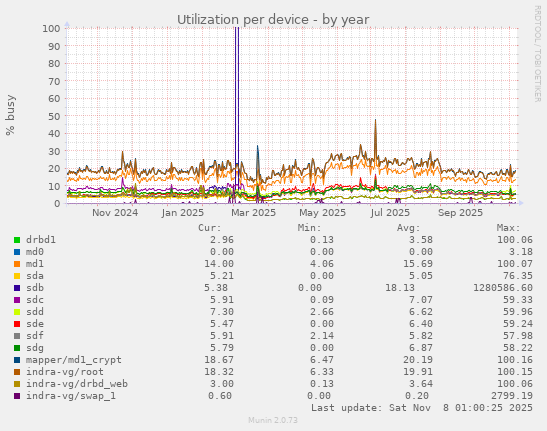This screenshot has height=431, width=547.
Task: Click the May 2025 x-axis label
Action: (x=323, y=213)
